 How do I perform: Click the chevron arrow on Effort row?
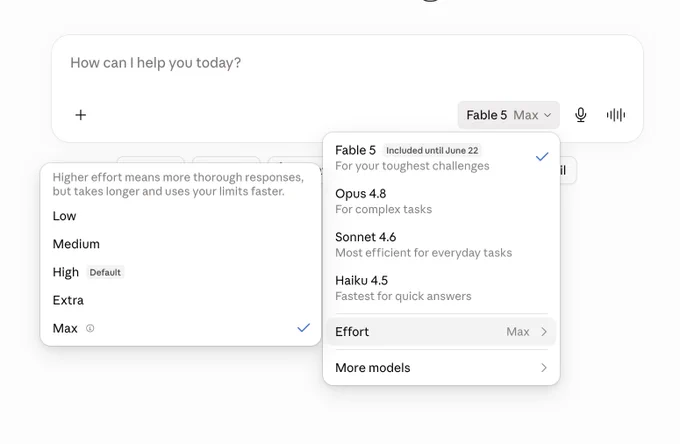544,332
